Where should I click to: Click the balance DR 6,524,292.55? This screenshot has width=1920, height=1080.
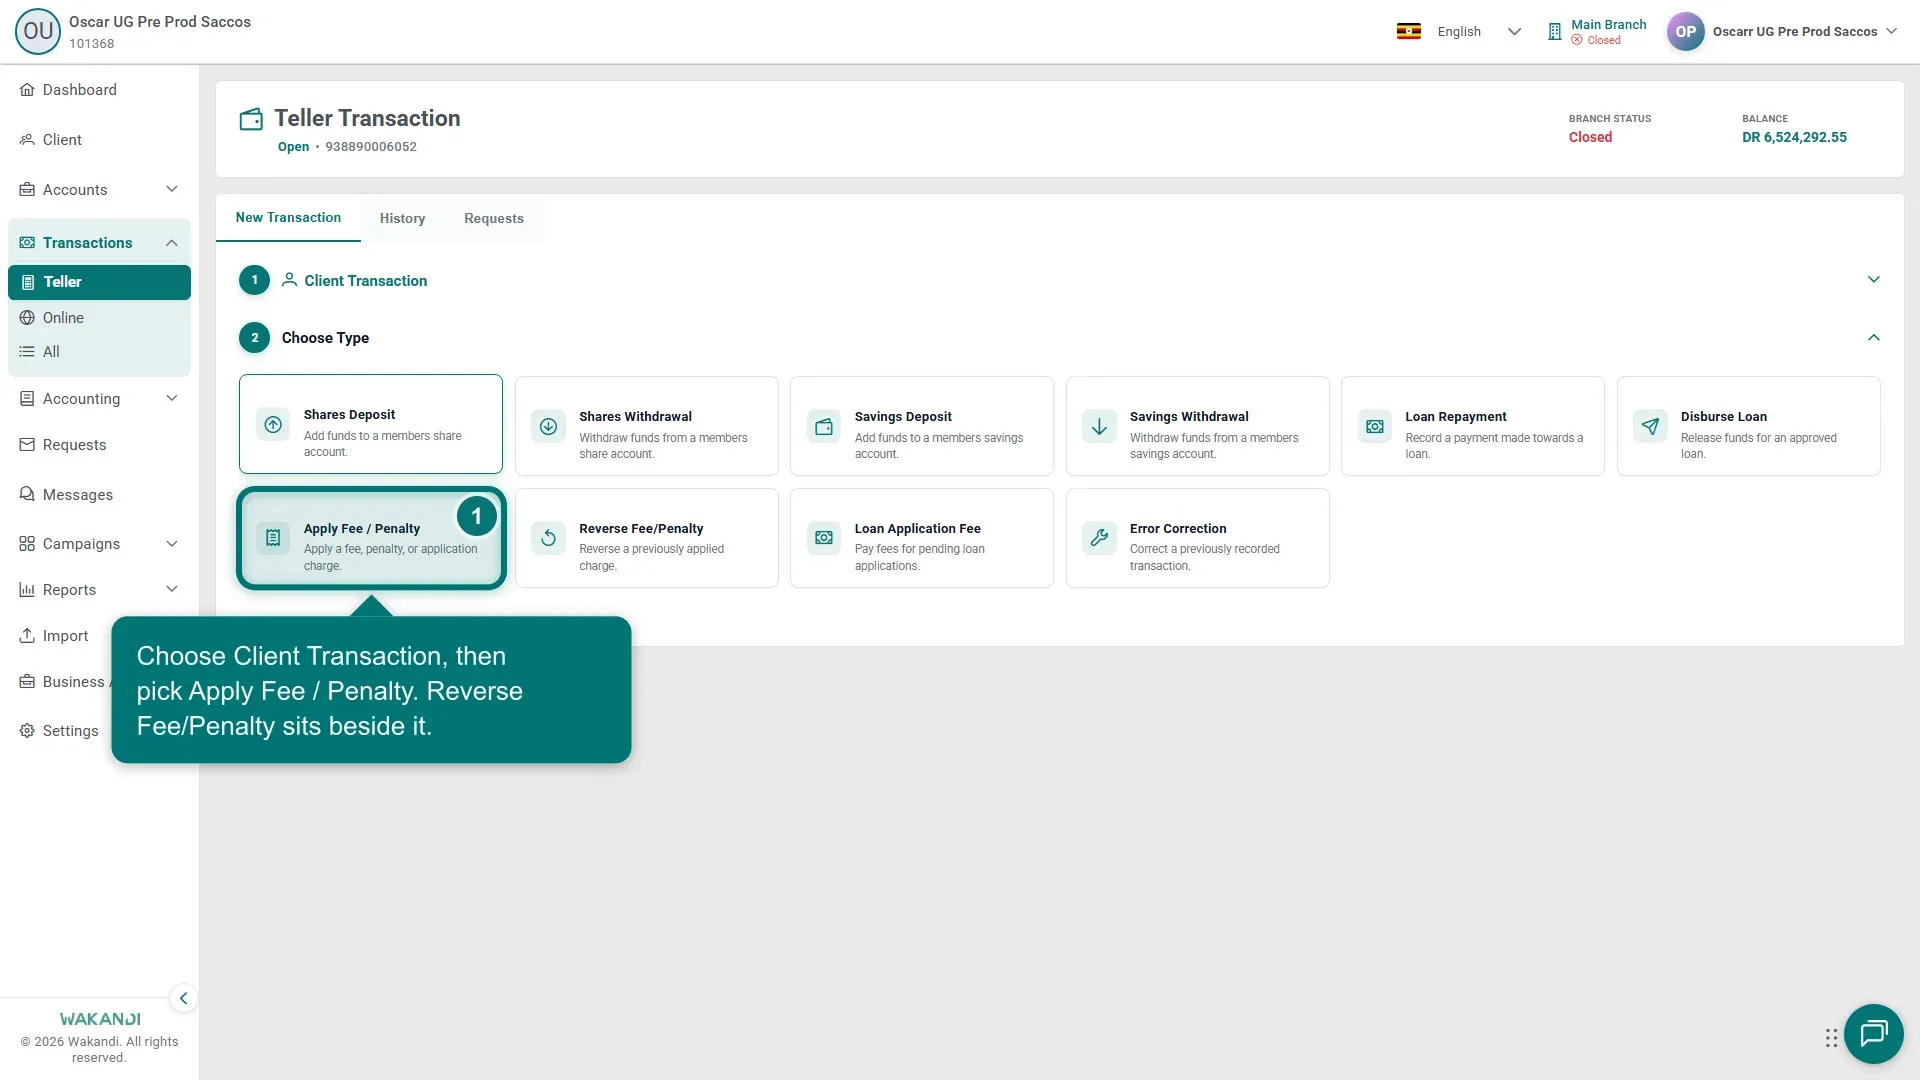point(1794,137)
